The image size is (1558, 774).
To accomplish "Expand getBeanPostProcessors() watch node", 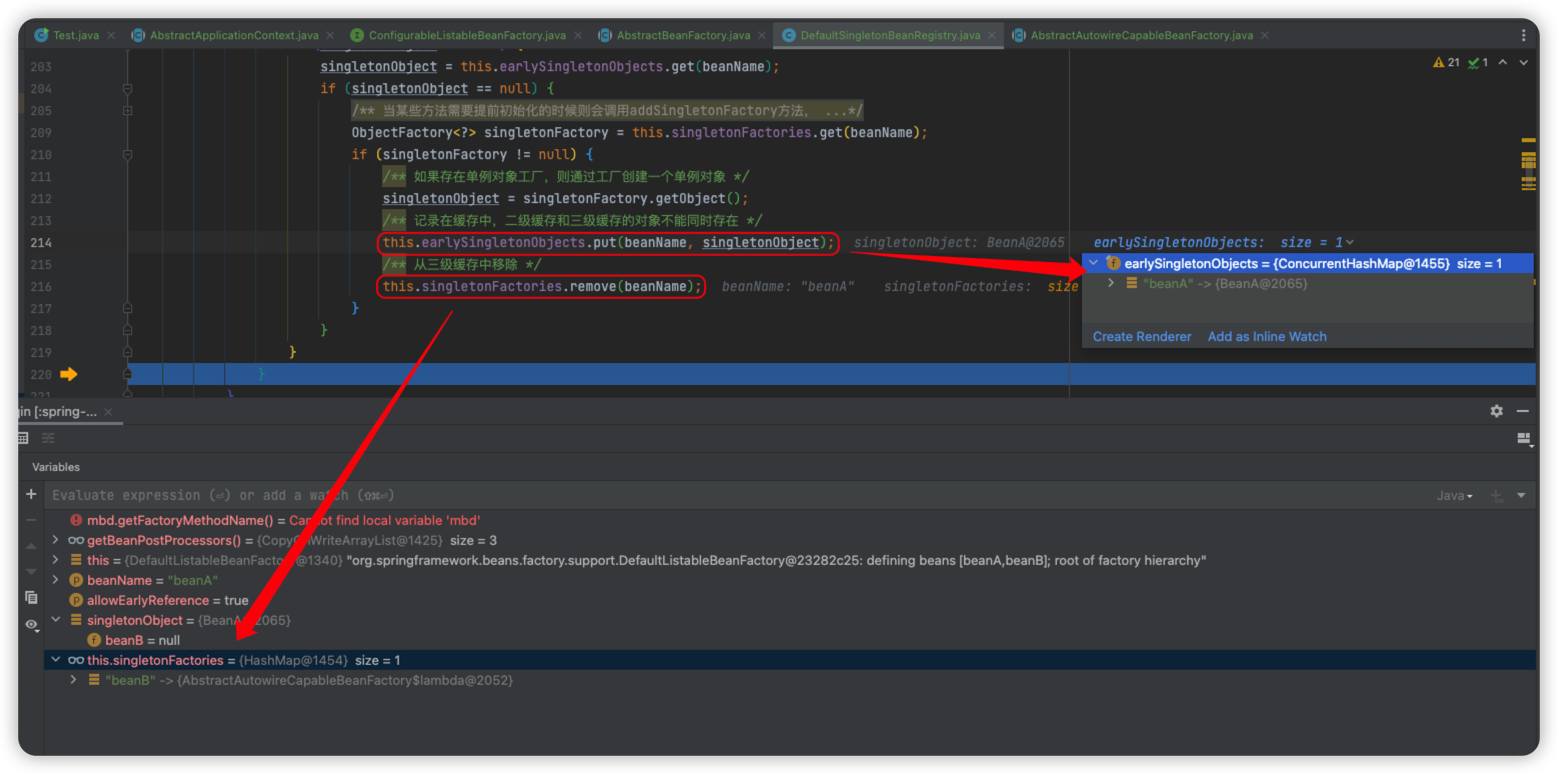I will [56, 540].
